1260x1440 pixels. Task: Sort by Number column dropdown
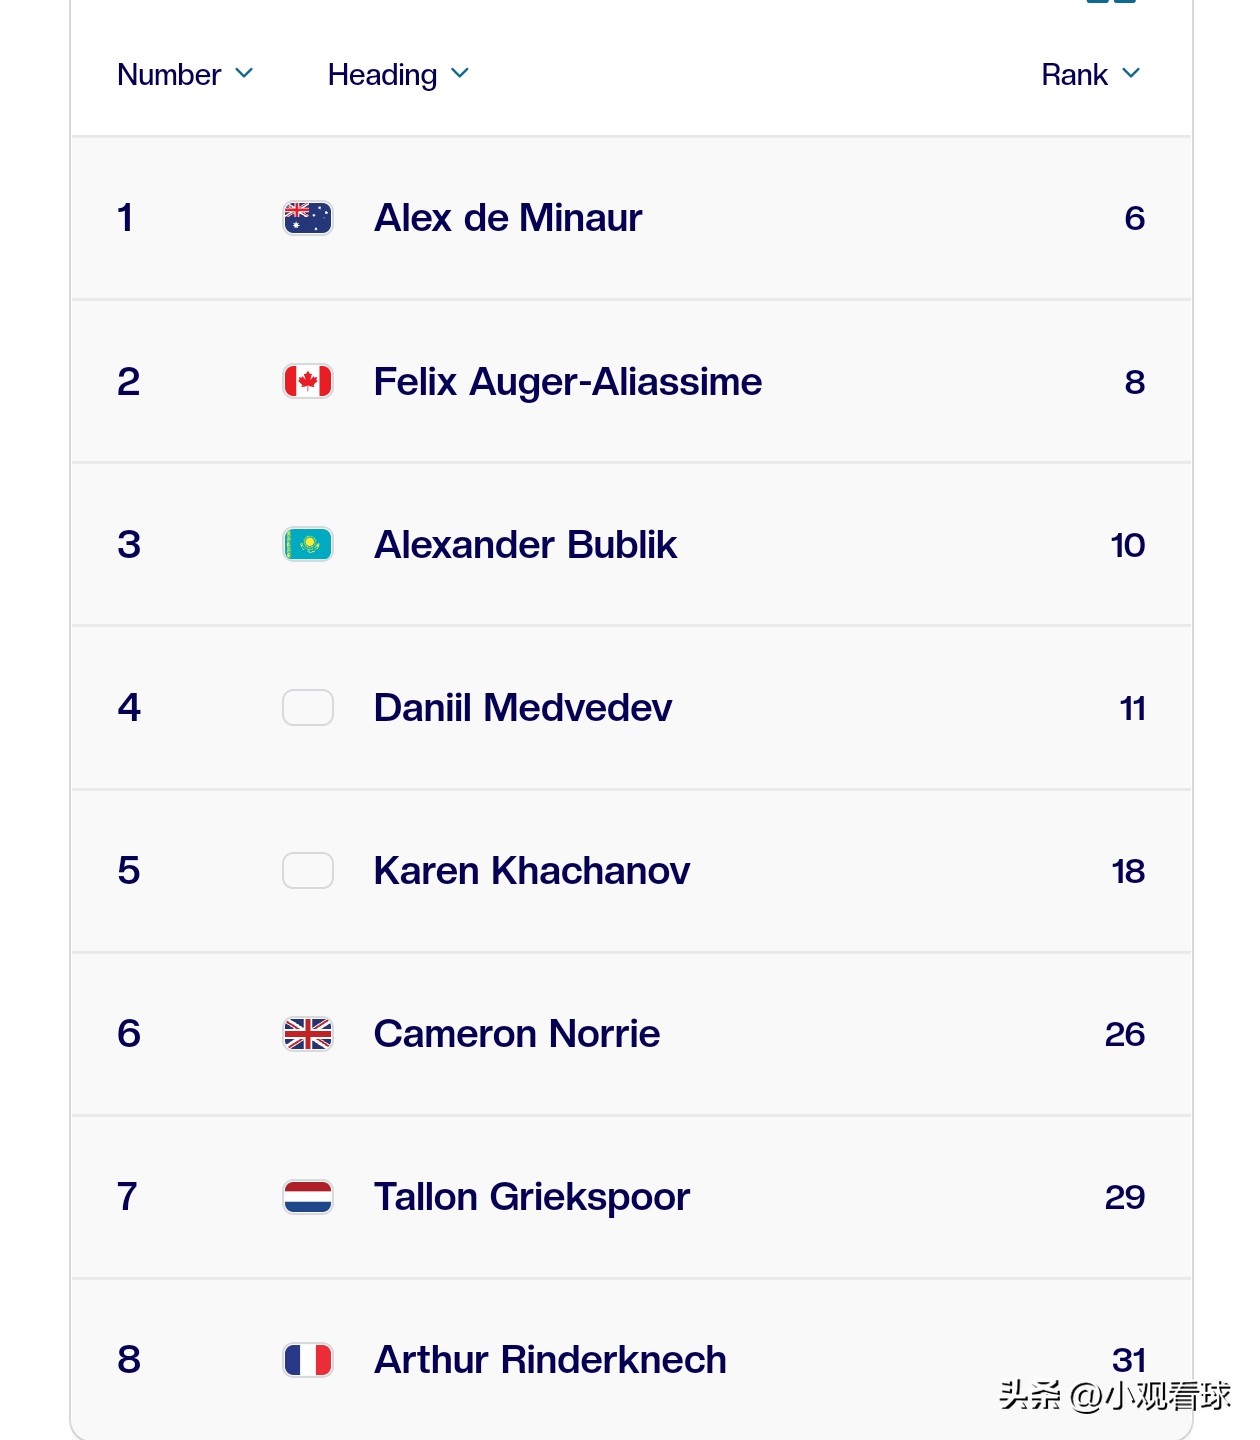coord(185,75)
